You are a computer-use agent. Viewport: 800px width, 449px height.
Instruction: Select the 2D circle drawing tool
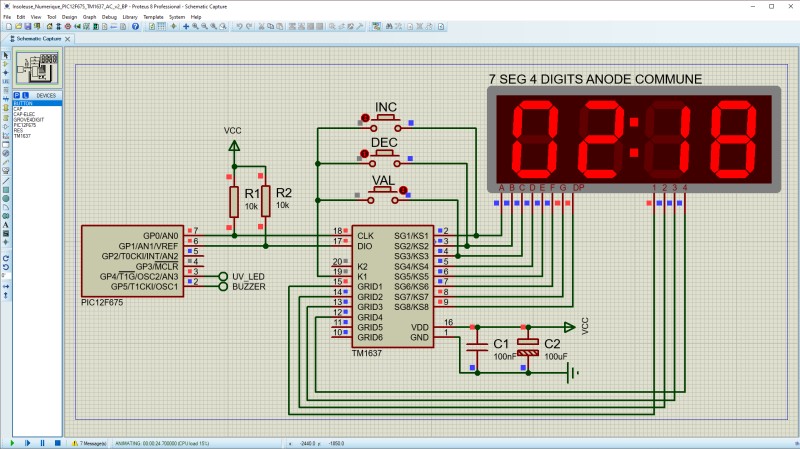(6, 198)
